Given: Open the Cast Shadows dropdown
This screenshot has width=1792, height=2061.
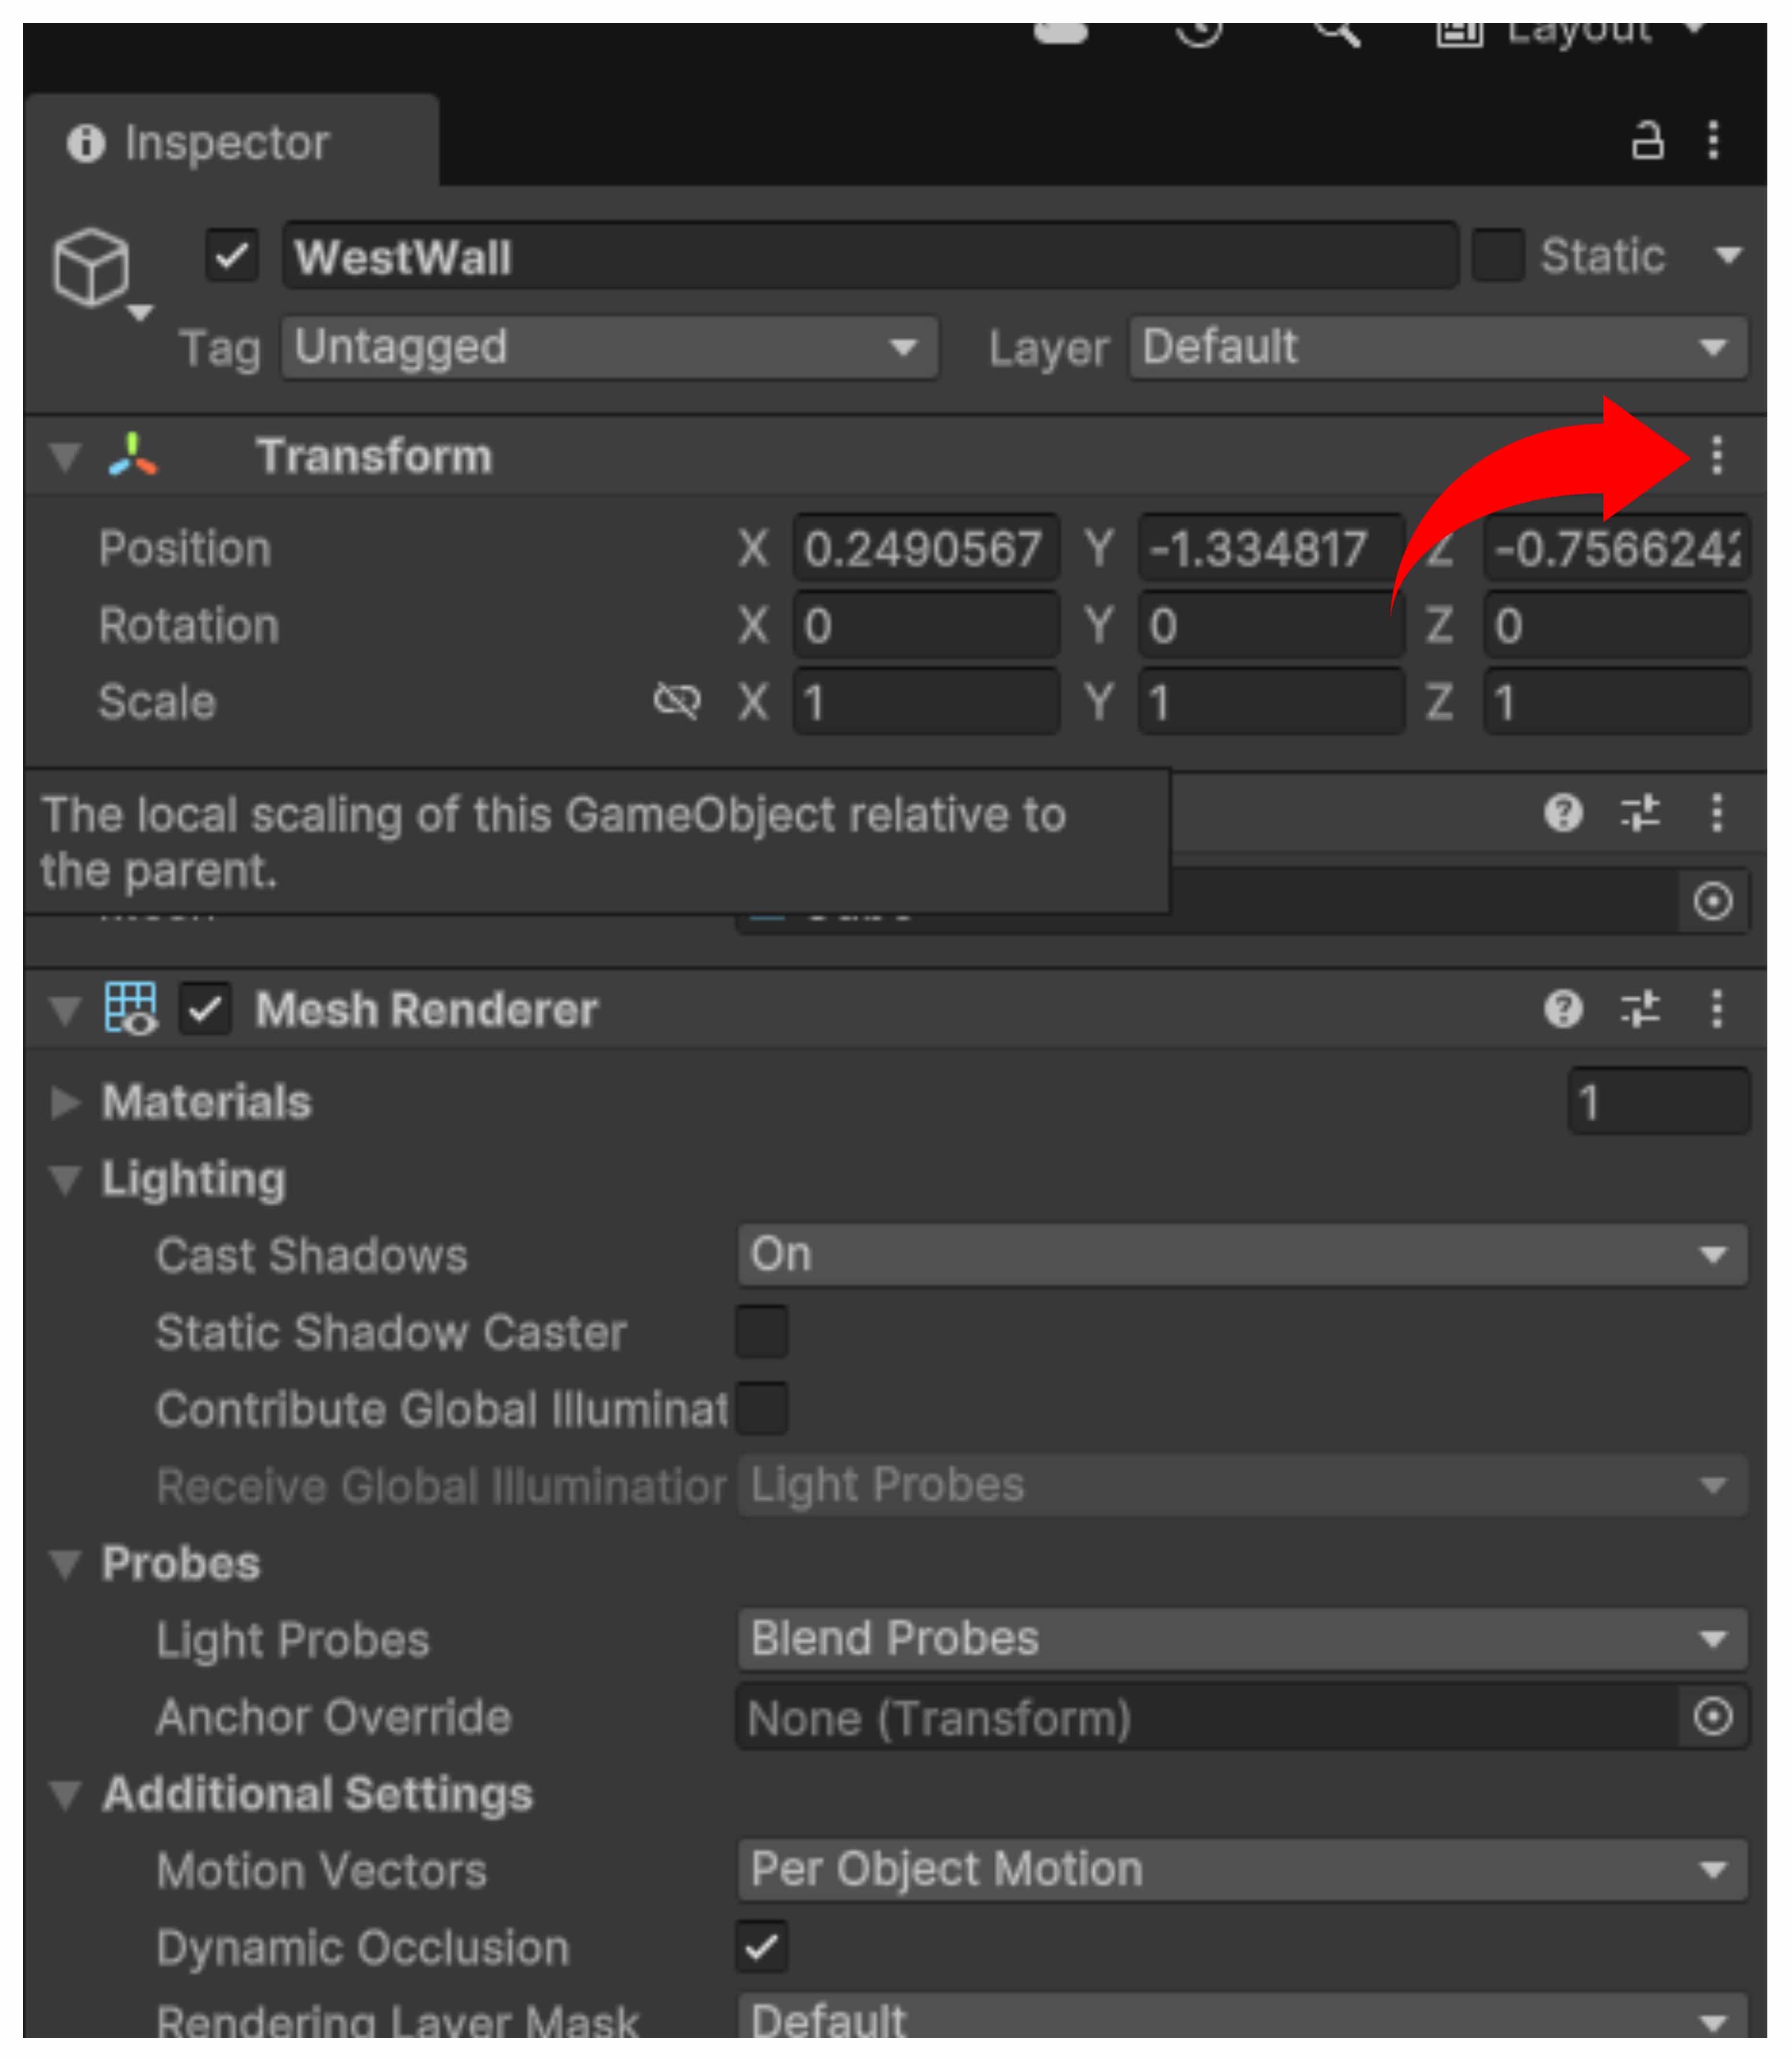Looking at the screenshot, I should pyautogui.click(x=1242, y=1255).
